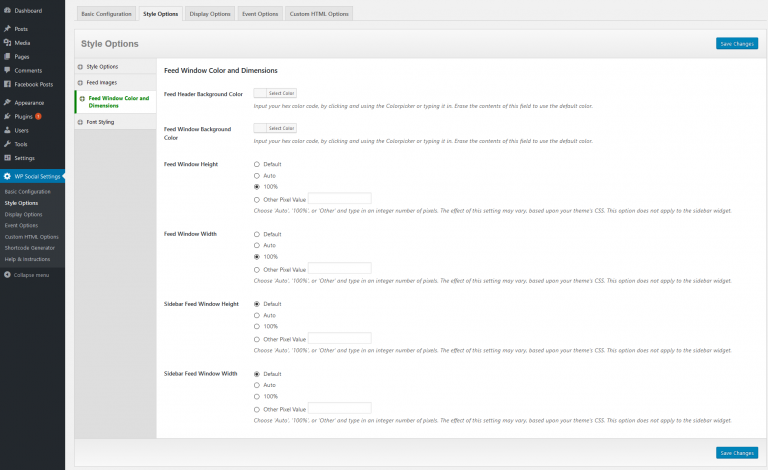Click the Posts pin icon
Screen dimensions: 768x470
click(x=8, y=29)
